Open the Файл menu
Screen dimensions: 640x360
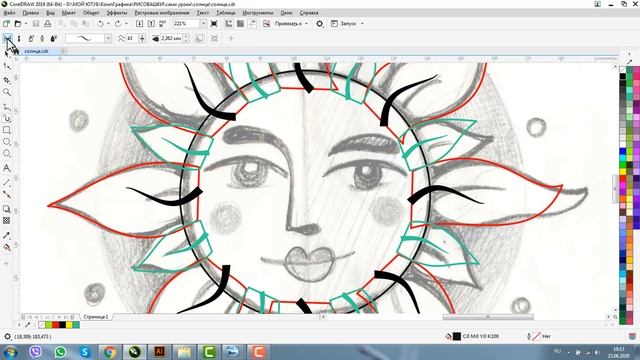[9, 13]
